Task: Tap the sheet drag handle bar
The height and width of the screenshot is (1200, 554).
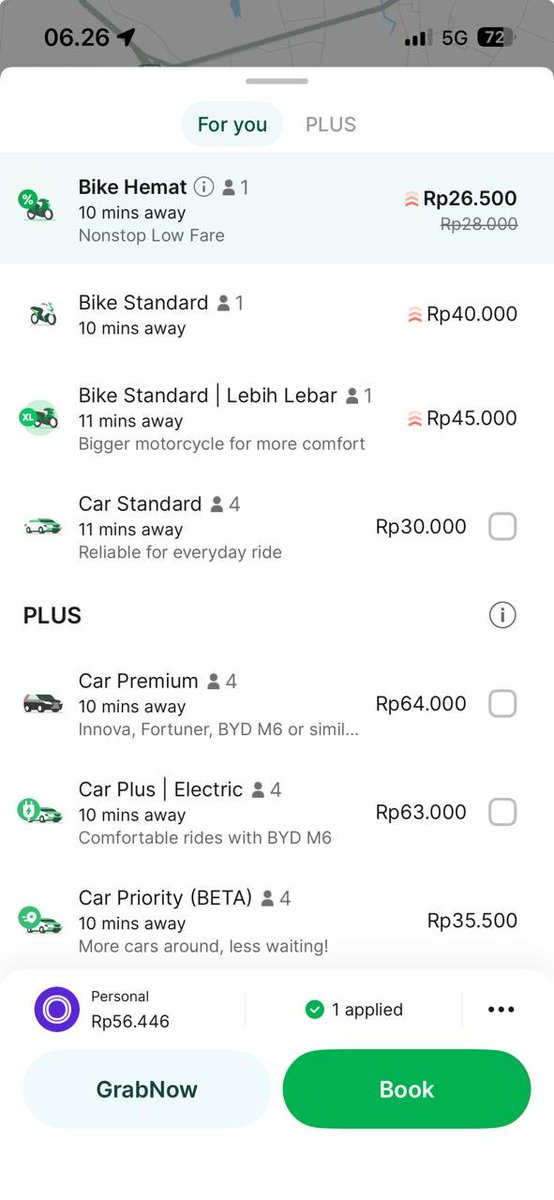Action: coord(277,81)
